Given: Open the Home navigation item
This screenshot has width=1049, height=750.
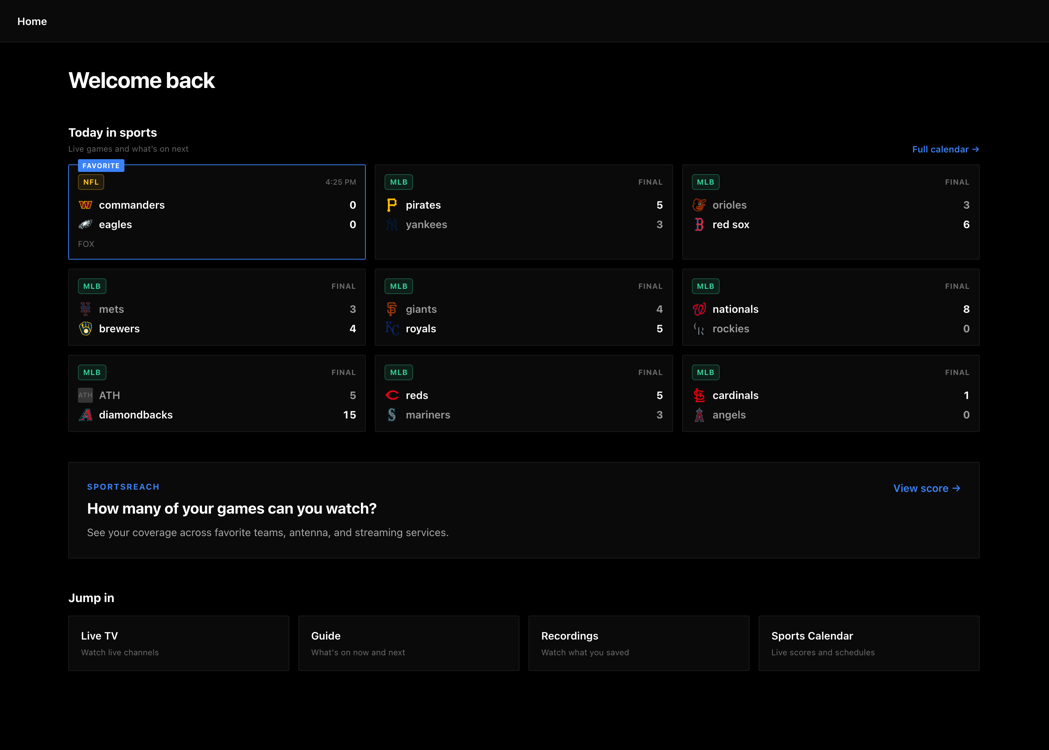Looking at the screenshot, I should (x=32, y=21).
